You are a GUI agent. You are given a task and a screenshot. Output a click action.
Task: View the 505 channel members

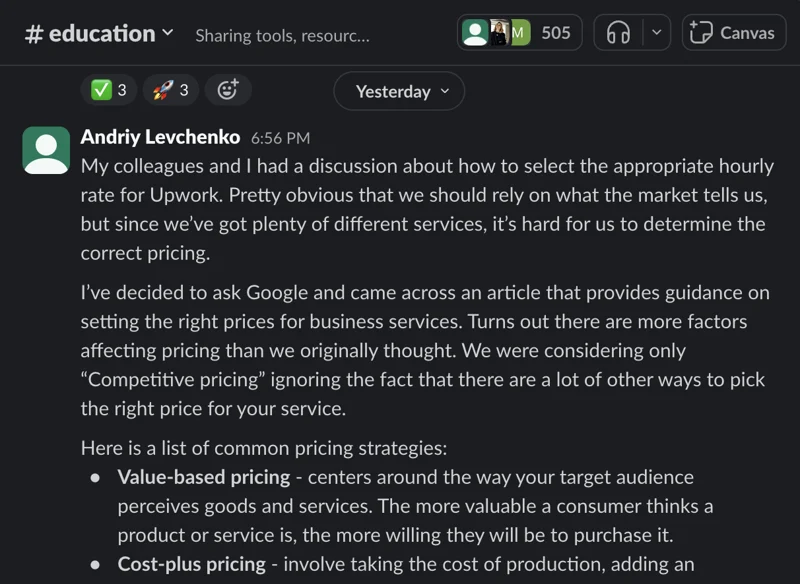tap(519, 33)
